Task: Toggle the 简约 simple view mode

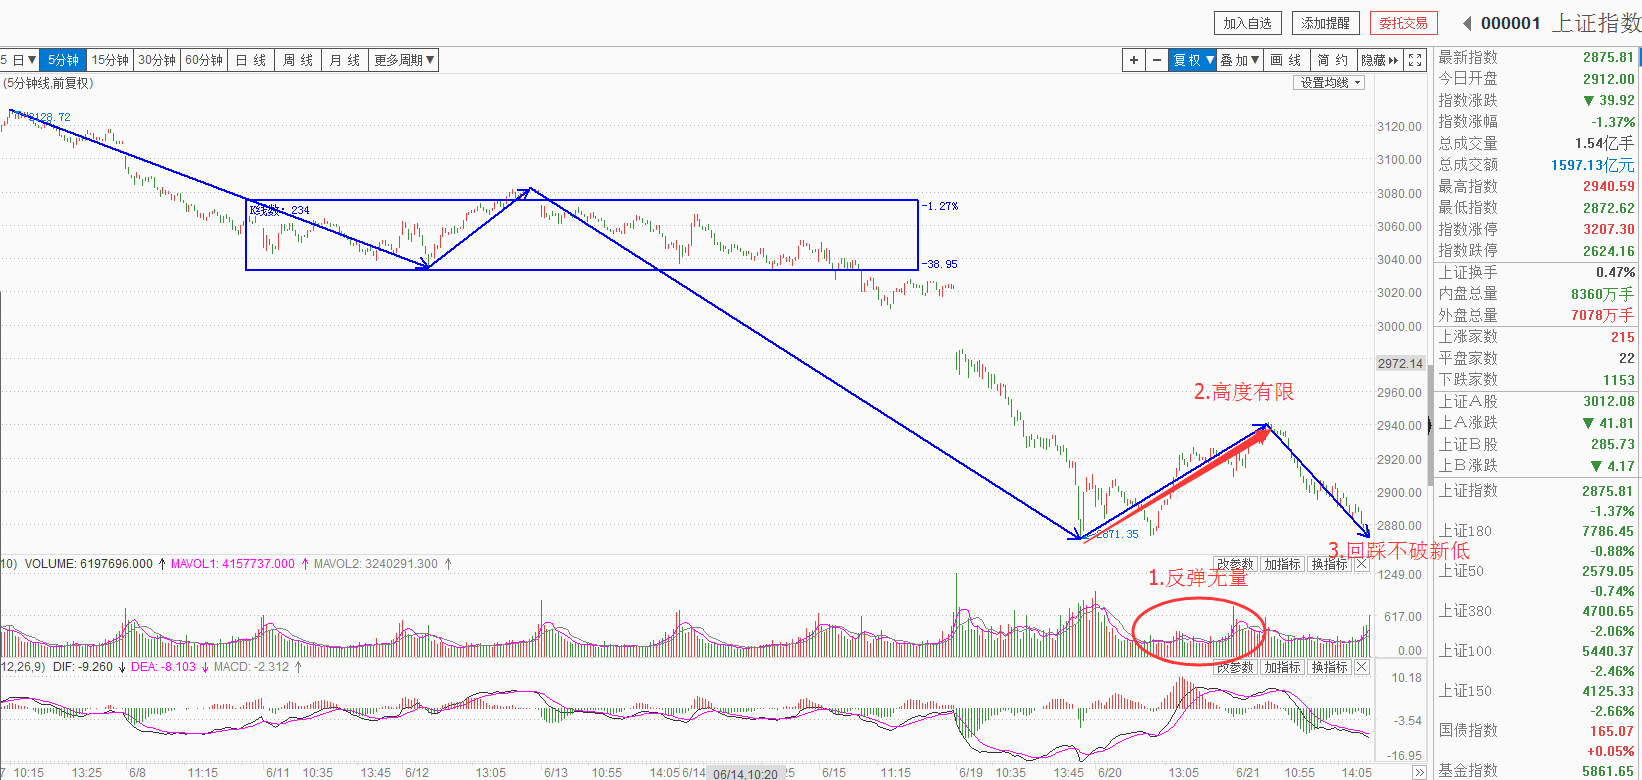Action: coord(1333,60)
